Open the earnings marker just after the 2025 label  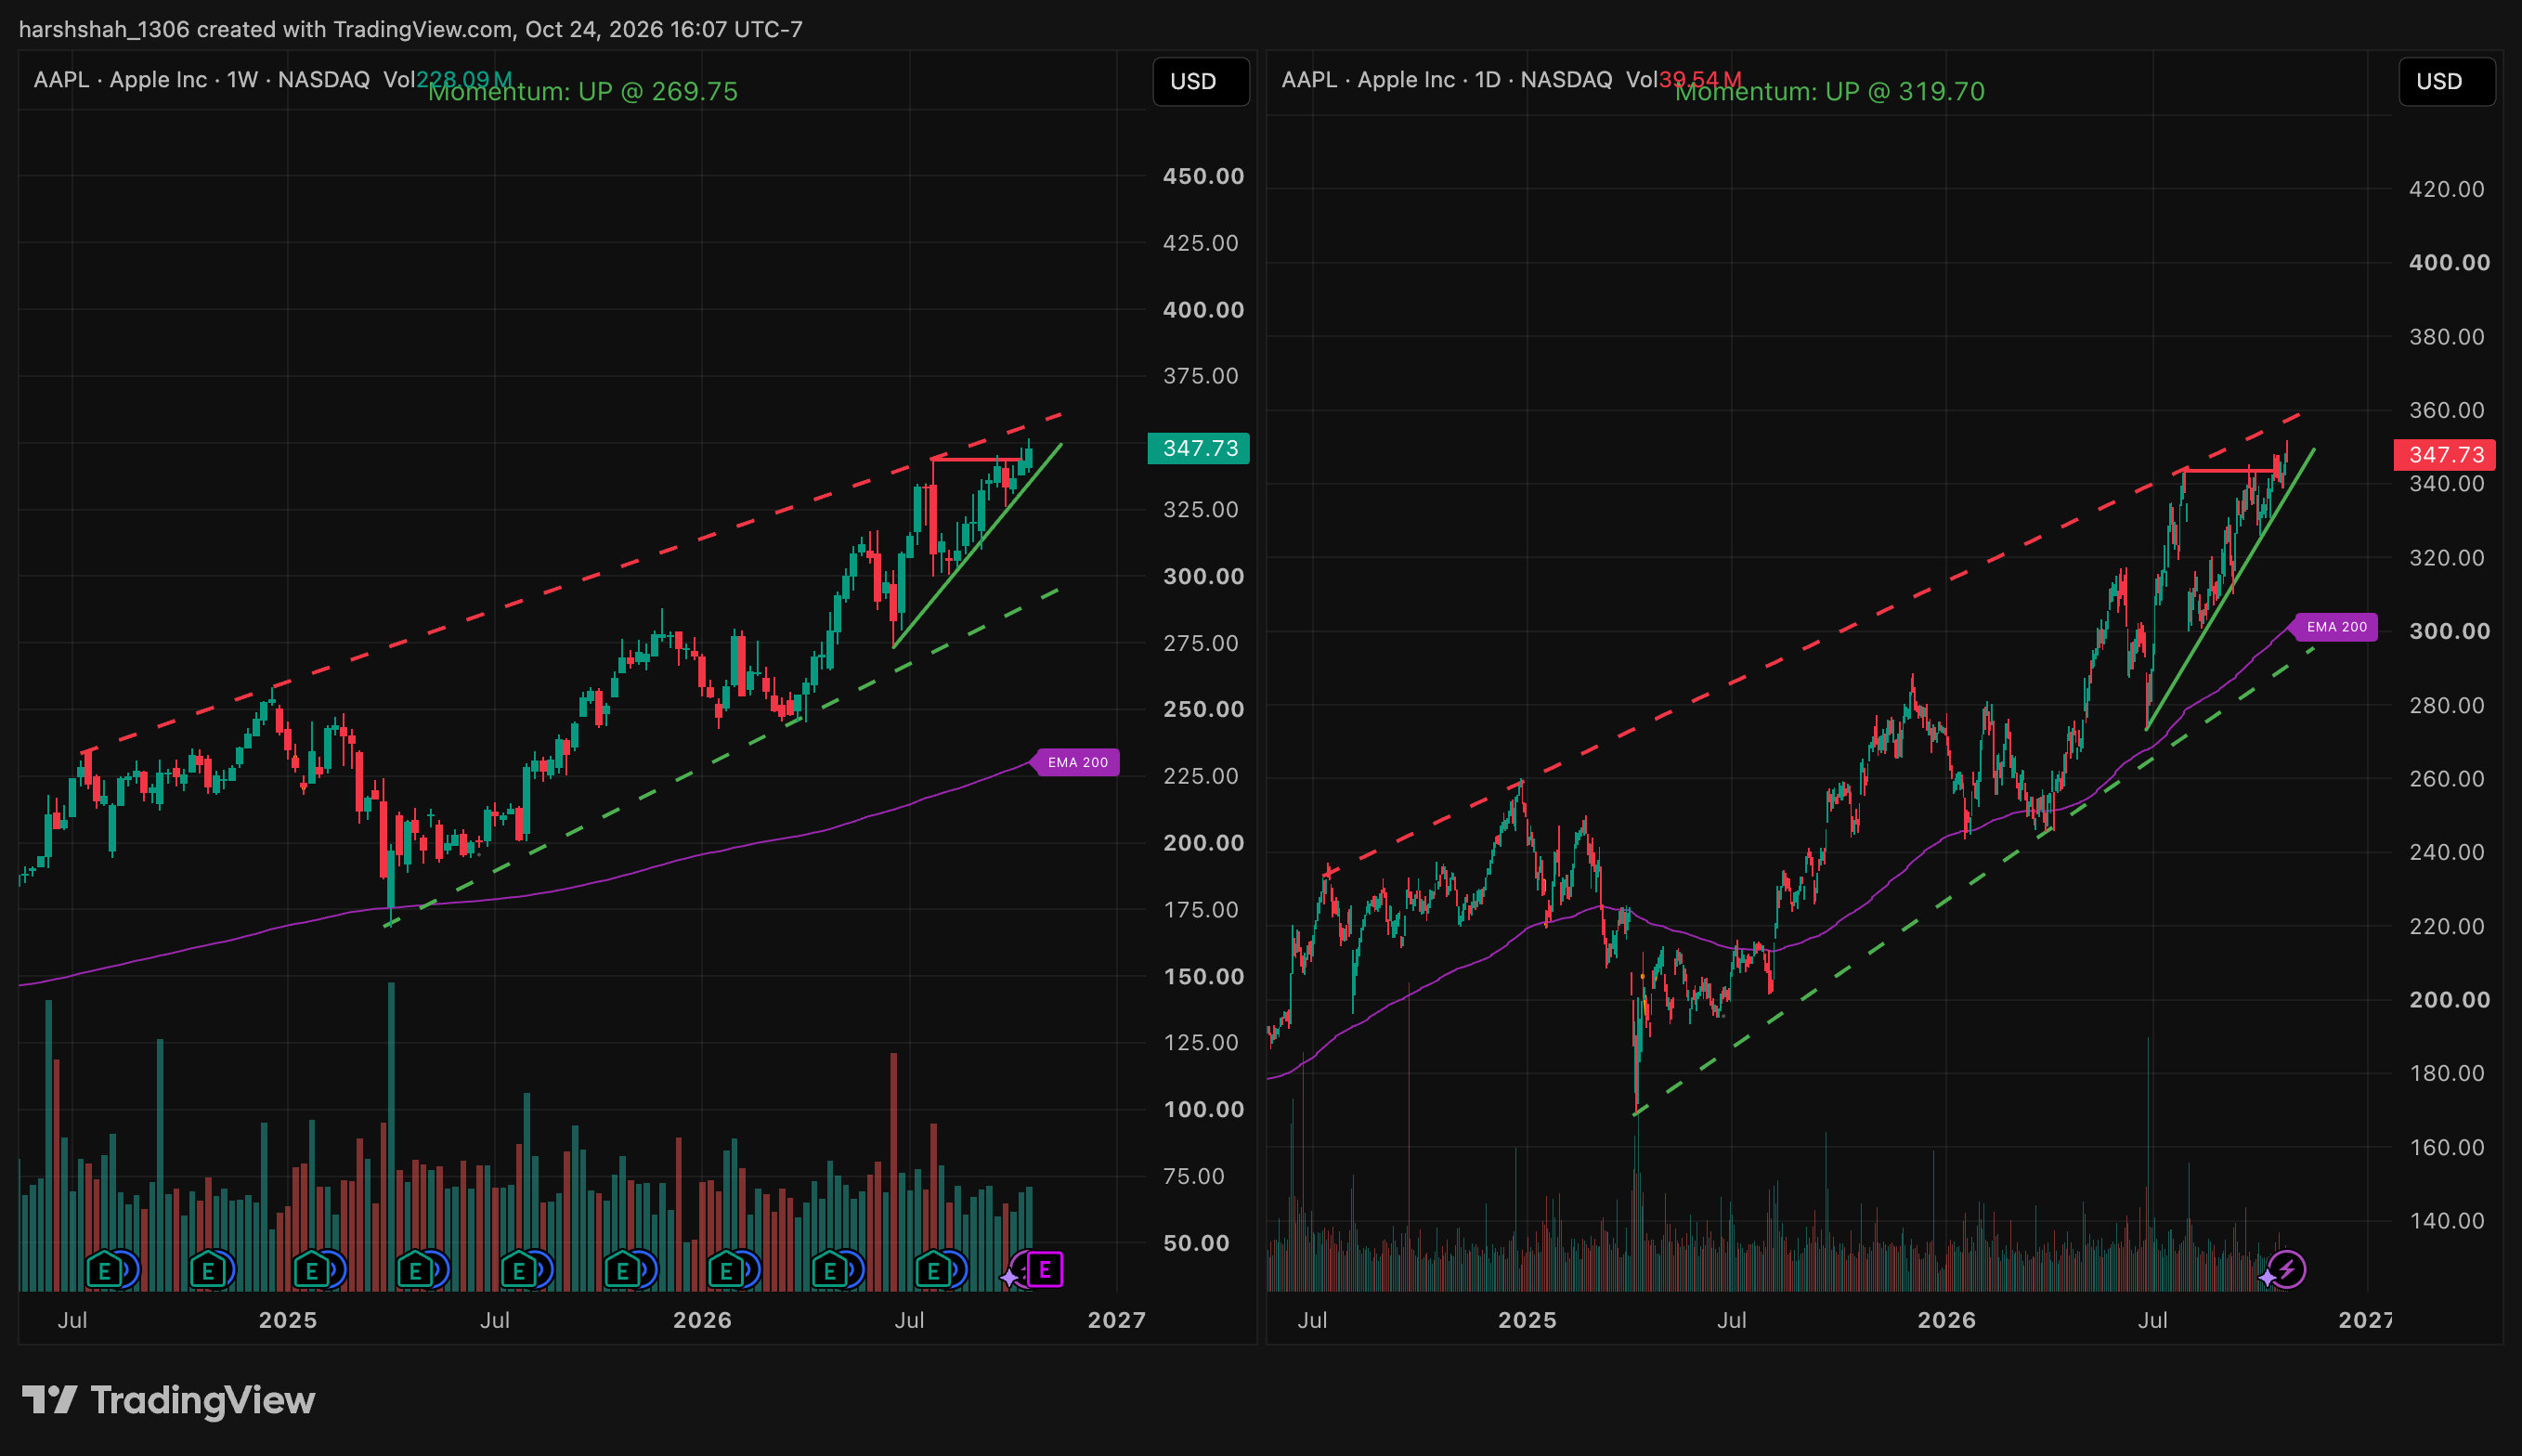pos(312,1270)
